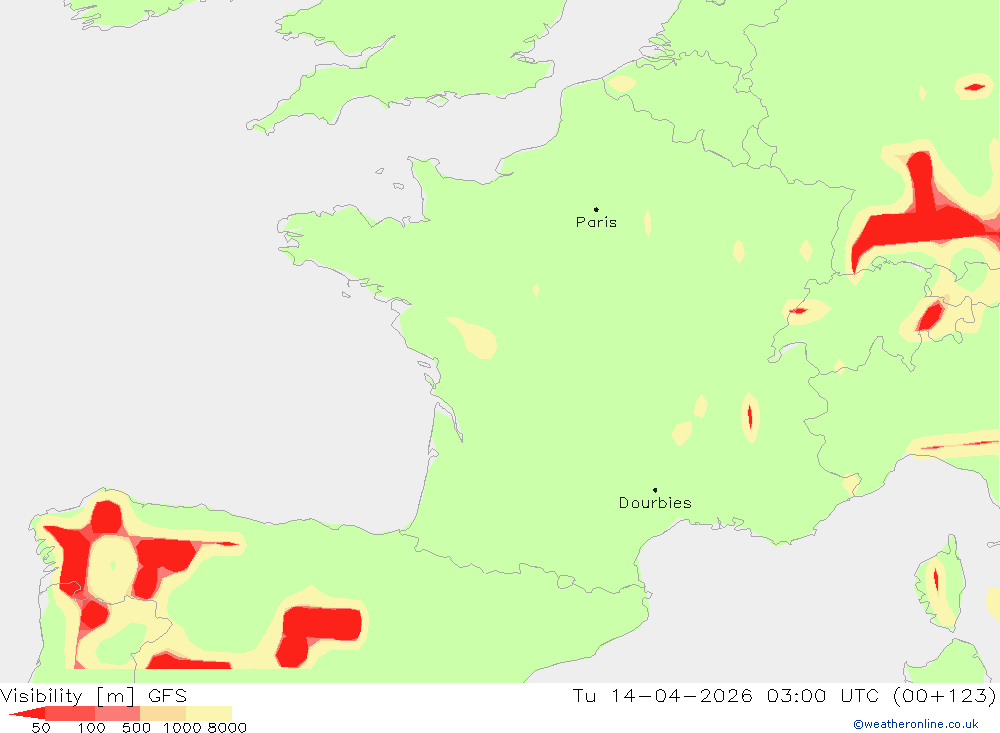Image resolution: width=1000 pixels, height=733 pixels.
Task: Click the GFS model label
Action: coord(167,695)
